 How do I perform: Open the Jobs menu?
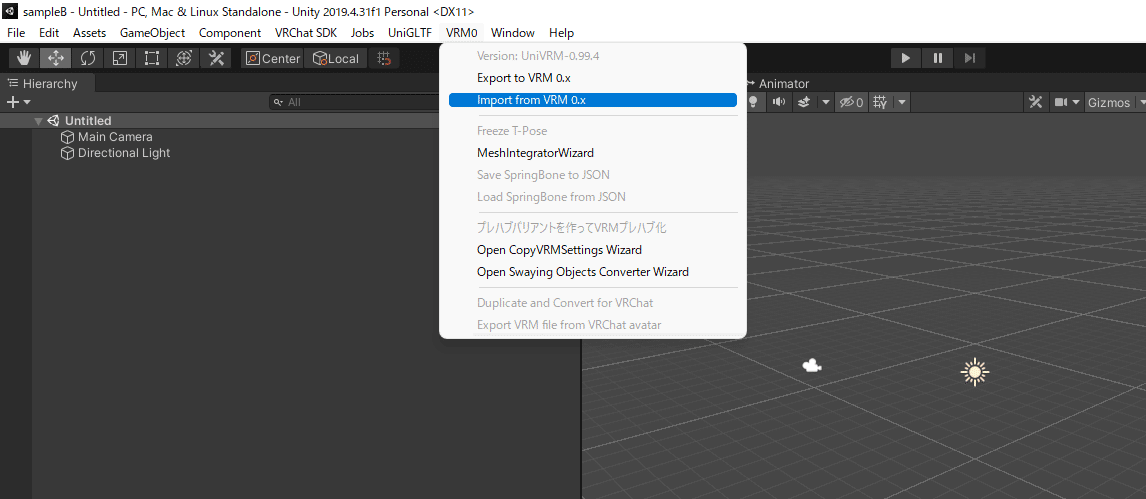[363, 33]
